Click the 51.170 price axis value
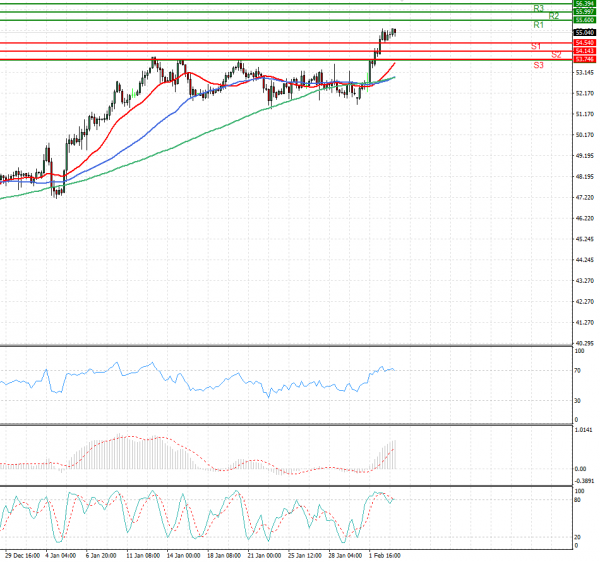This screenshot has height=562, width=600. point(585,114)
